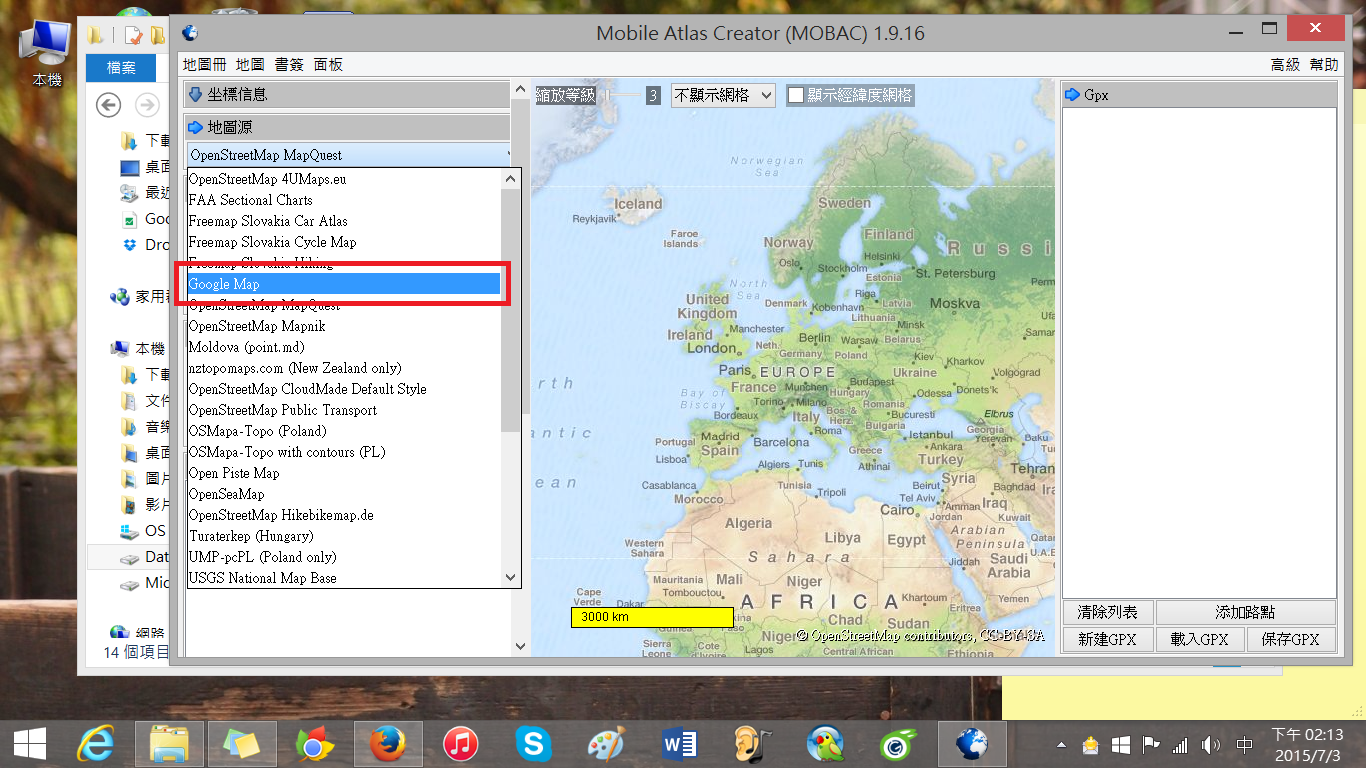The image size is (1366, 768).
Task: Open the 幫助 menu
Action: (x=1323, y=64)
